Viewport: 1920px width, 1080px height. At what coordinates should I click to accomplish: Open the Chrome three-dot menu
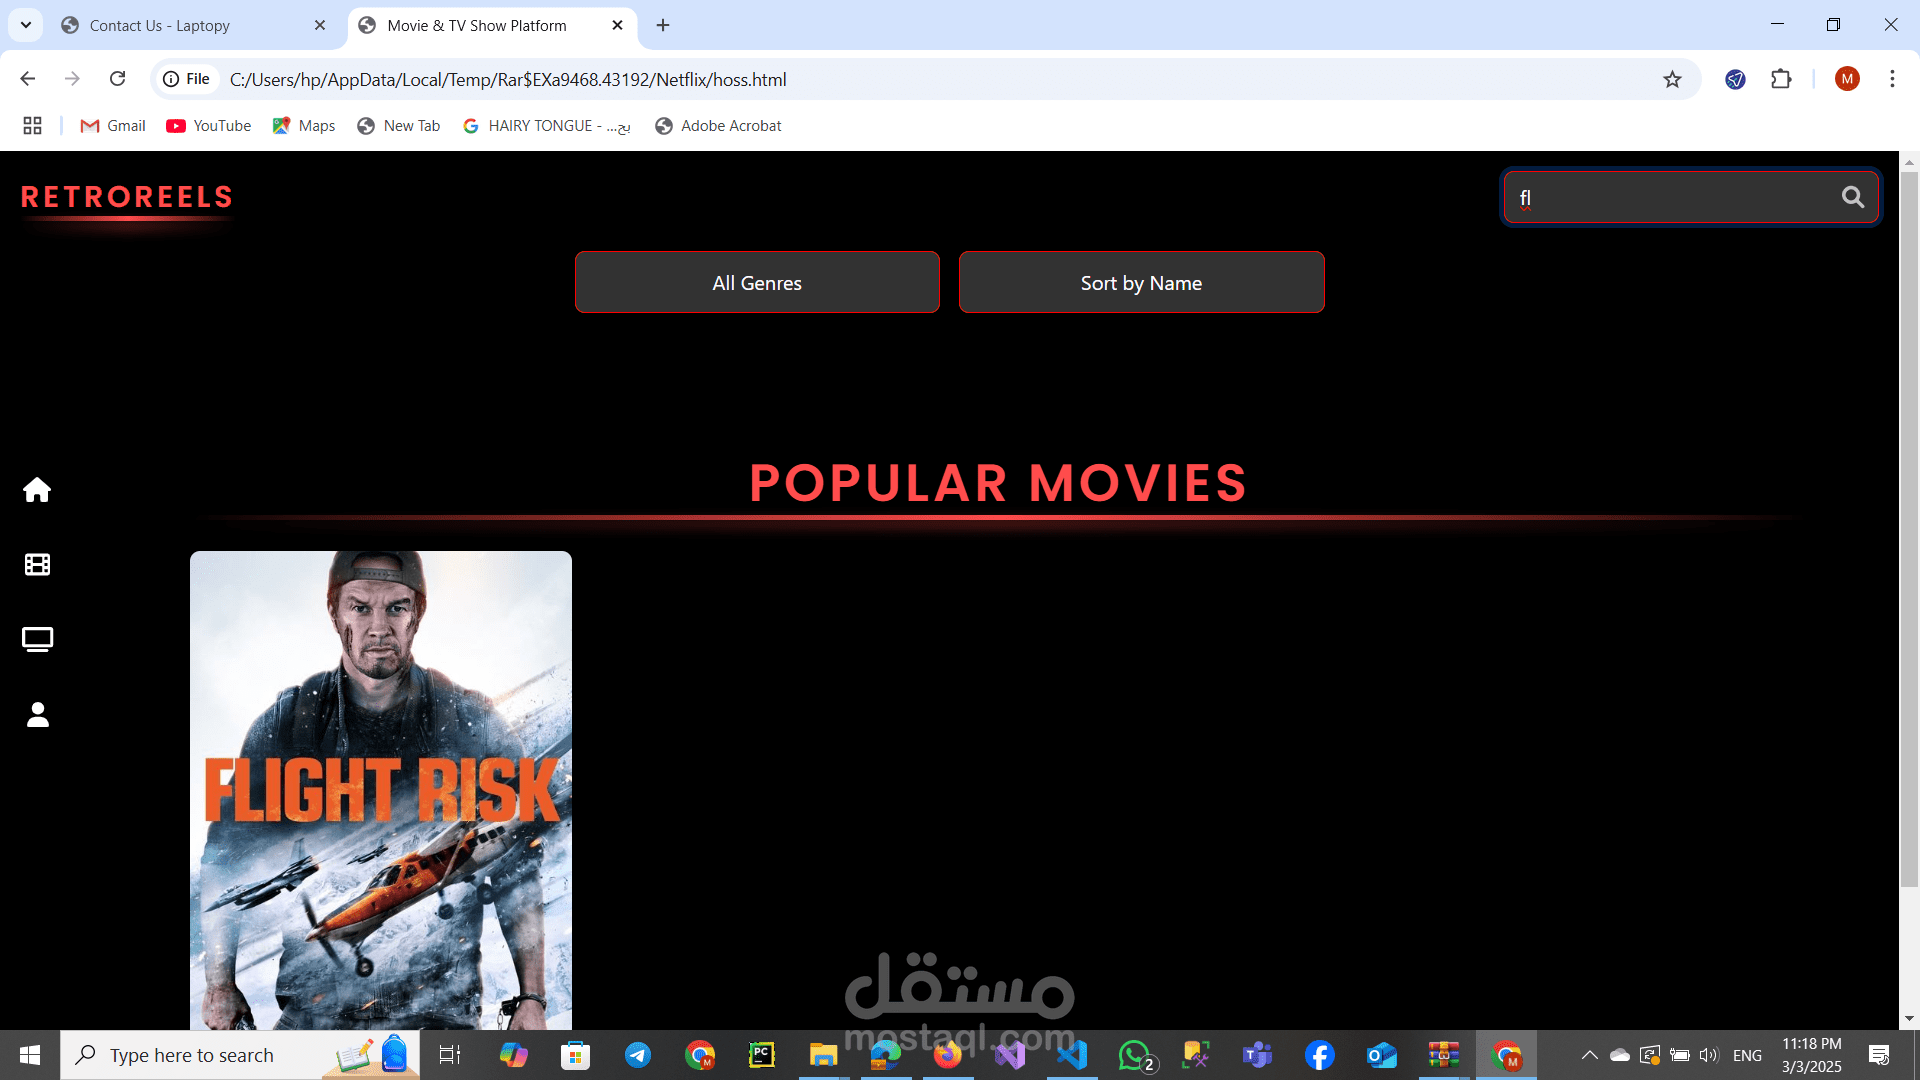tap(1892, 79)
